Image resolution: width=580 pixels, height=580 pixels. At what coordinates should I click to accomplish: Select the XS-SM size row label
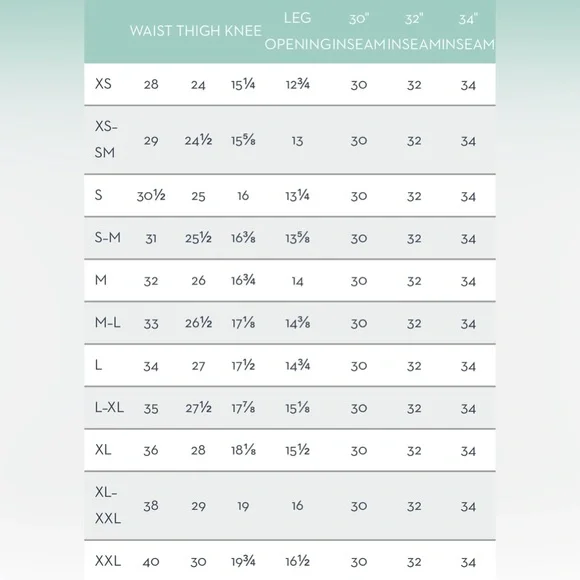(106, 139)
